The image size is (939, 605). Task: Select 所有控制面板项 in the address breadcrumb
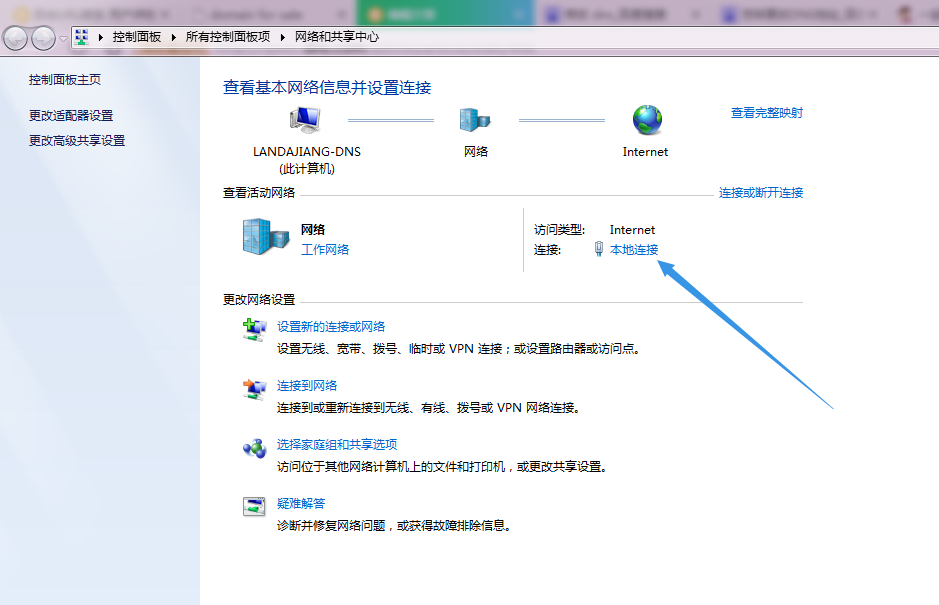pos(227,37)
